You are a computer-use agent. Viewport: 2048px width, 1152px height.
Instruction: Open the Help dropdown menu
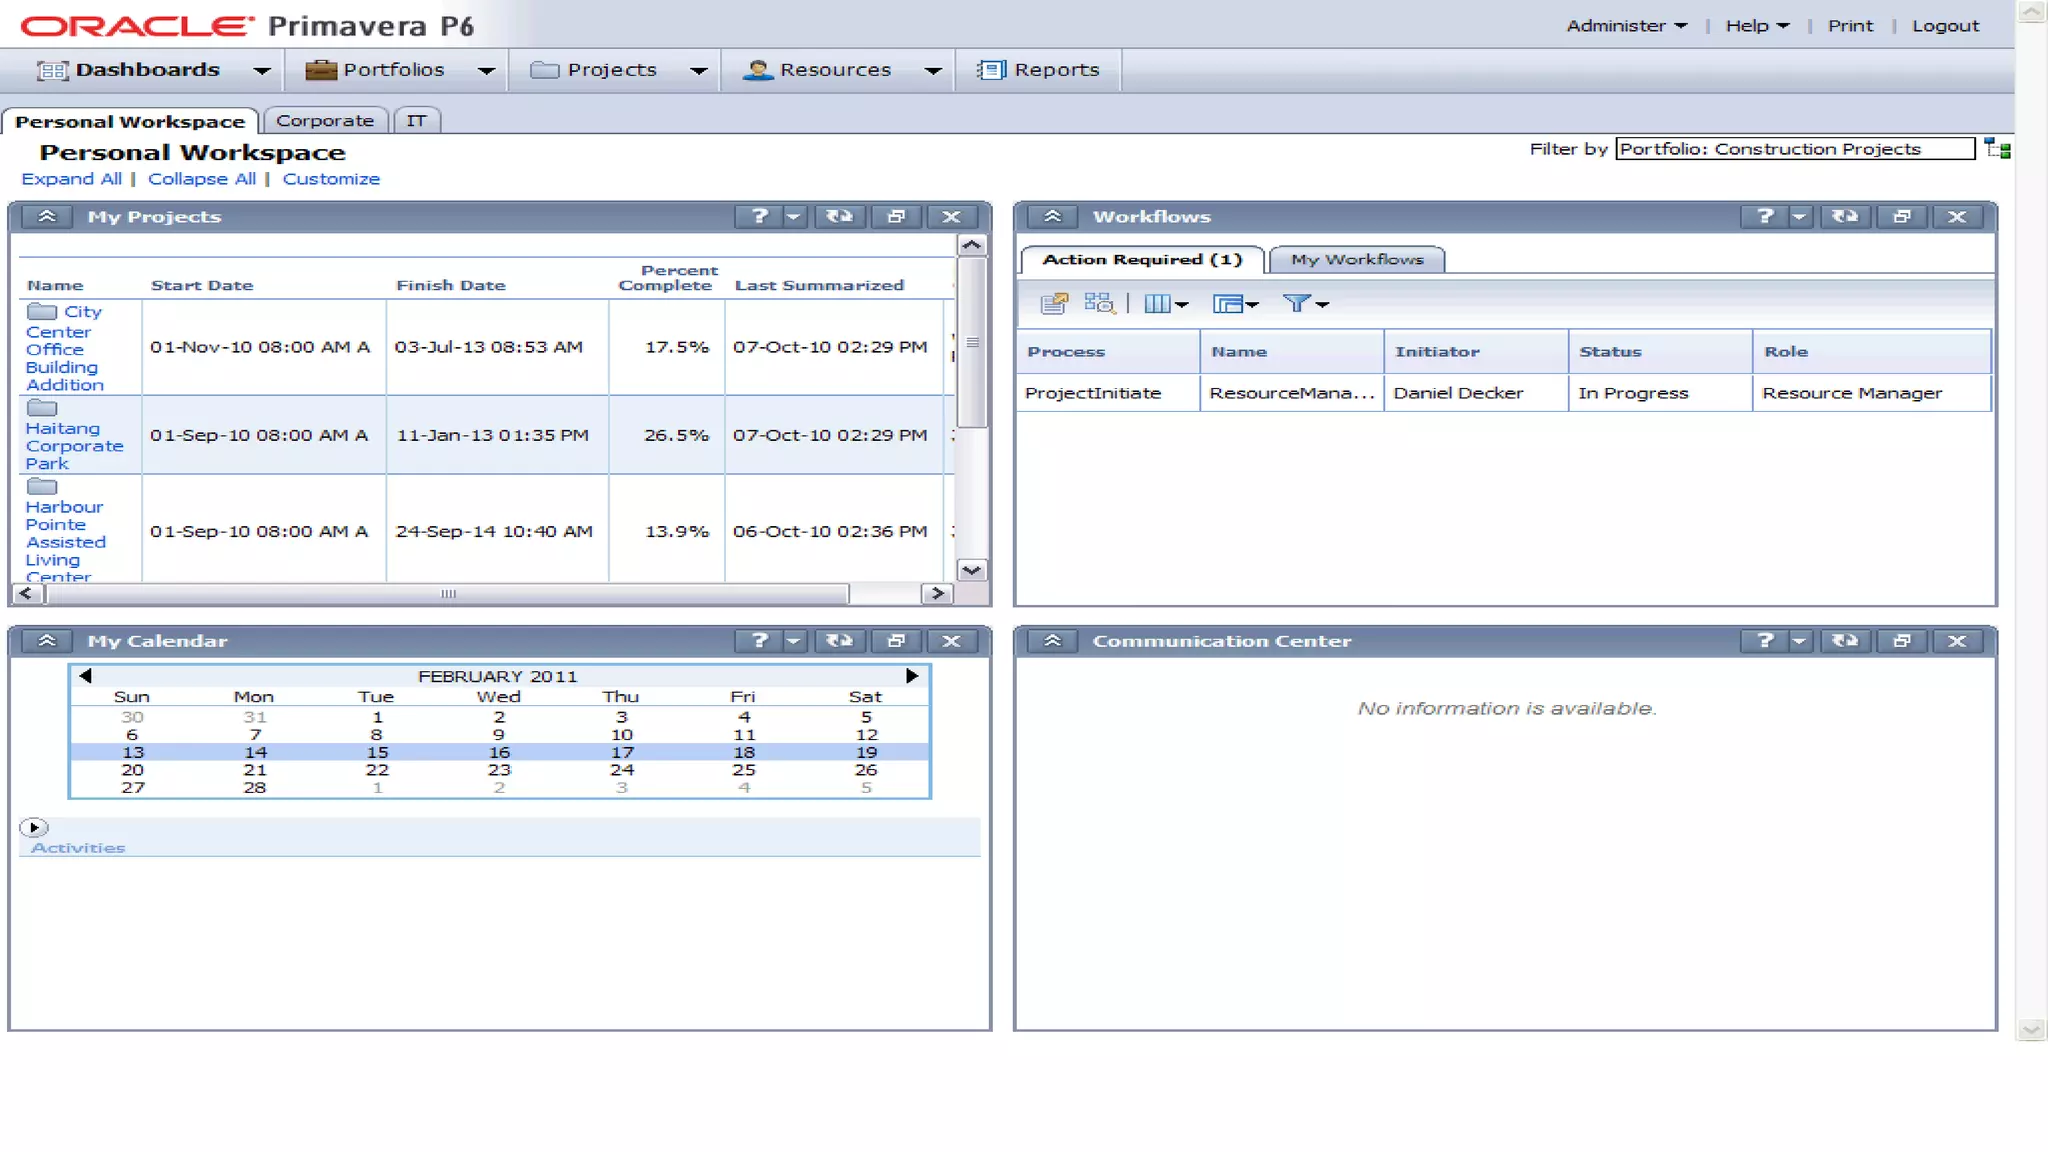tap(1757, 26)
